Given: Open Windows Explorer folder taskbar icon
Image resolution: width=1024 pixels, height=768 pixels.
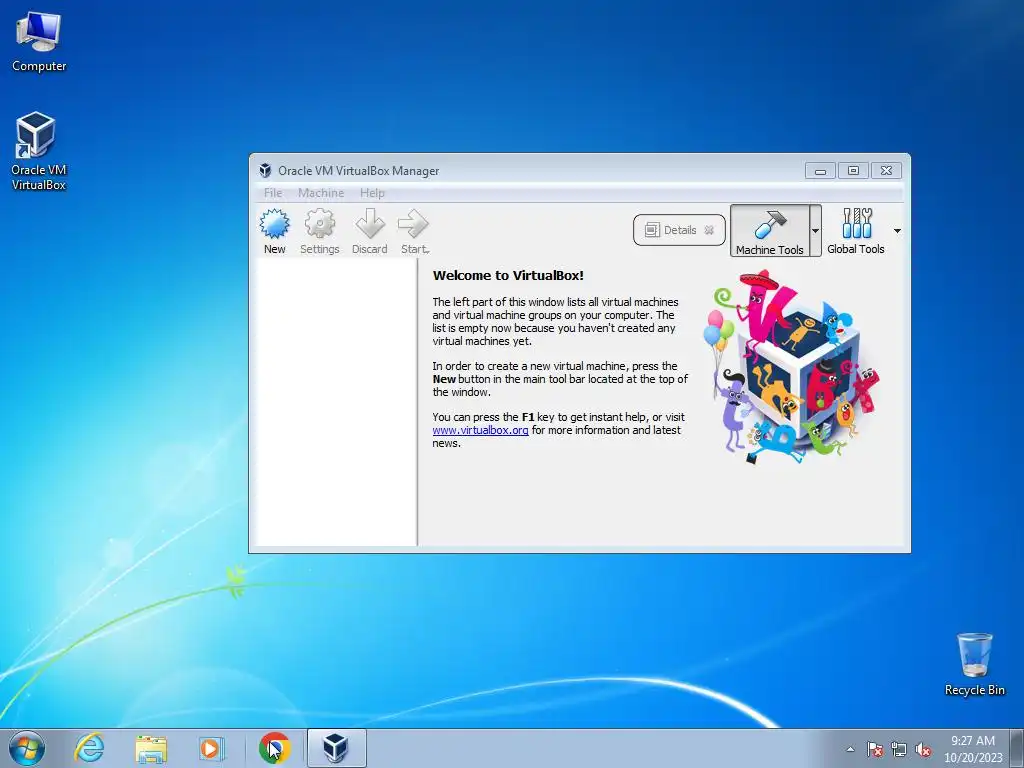Looking at the screenshot, I should click(x=151, y=748).
